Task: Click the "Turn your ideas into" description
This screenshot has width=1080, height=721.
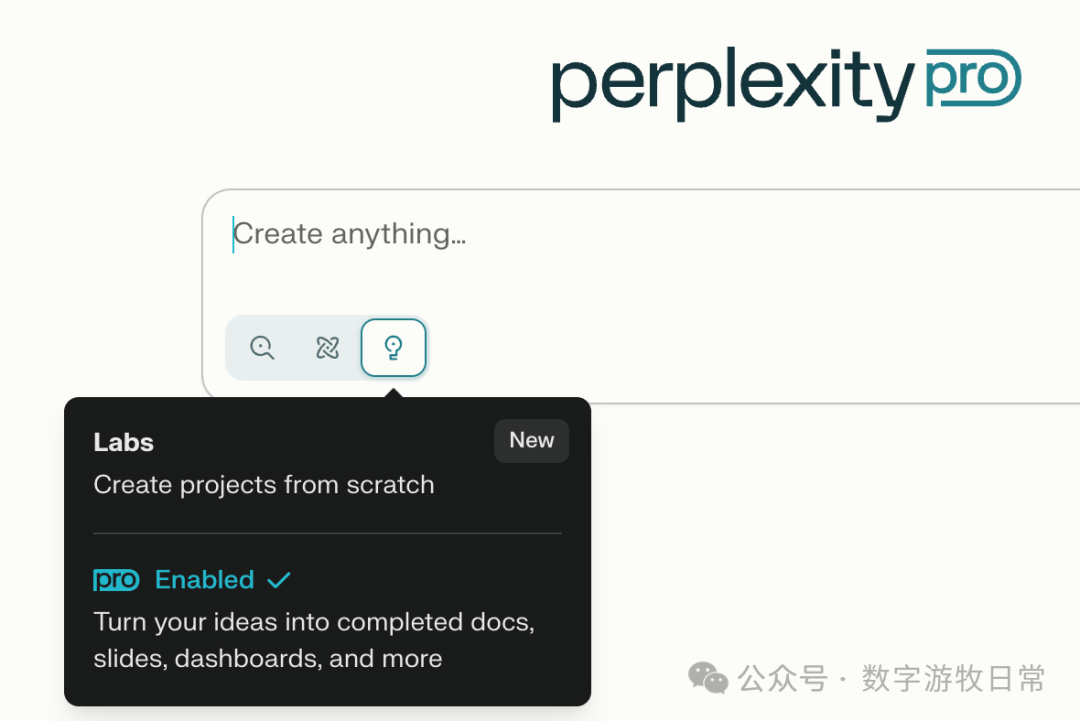Action: (314, 622)
